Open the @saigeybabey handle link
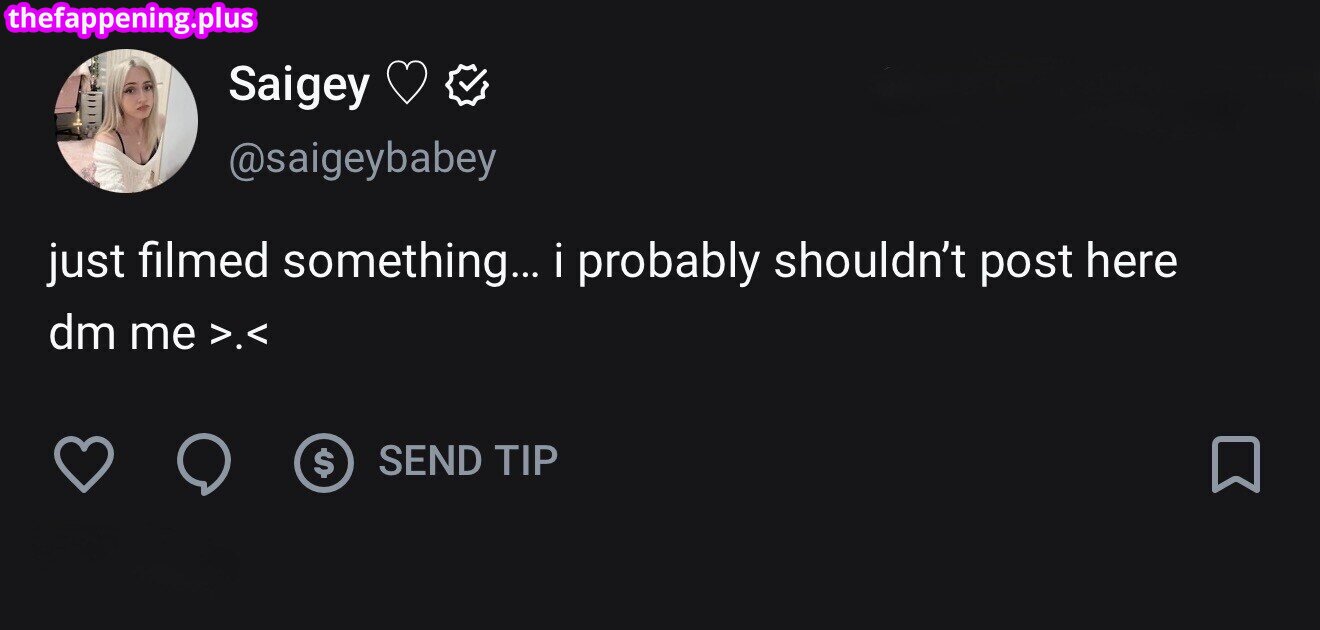 pos(362,159)
